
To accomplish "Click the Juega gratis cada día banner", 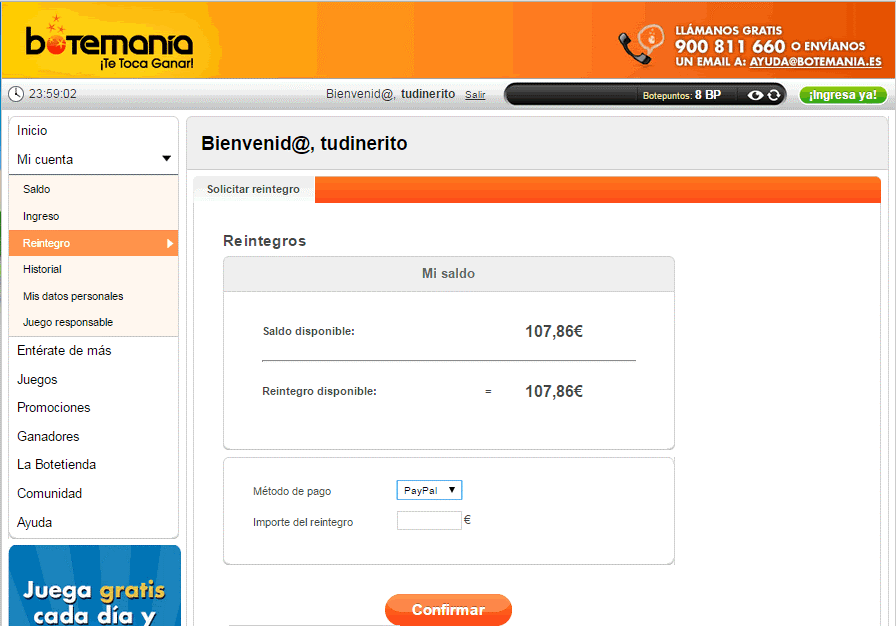I will coord(95,585).
